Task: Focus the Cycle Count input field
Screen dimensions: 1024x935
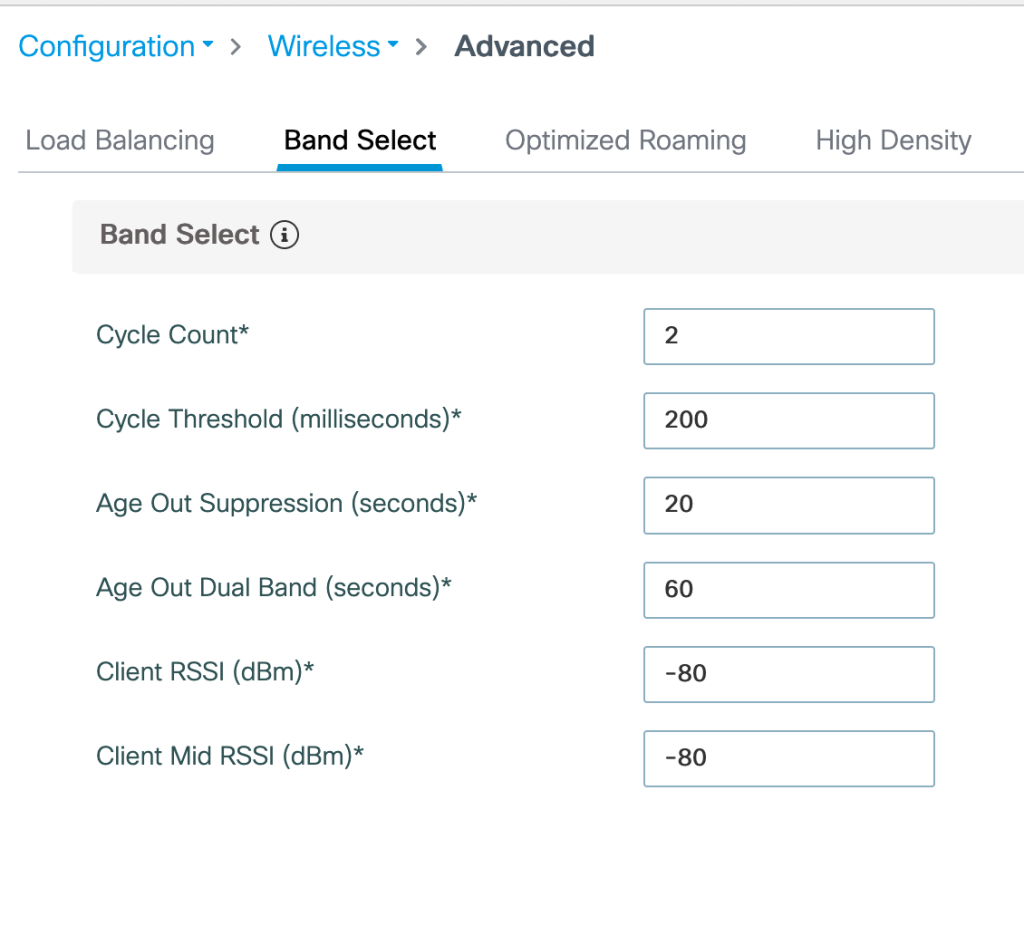Action: tap(788, 336)
